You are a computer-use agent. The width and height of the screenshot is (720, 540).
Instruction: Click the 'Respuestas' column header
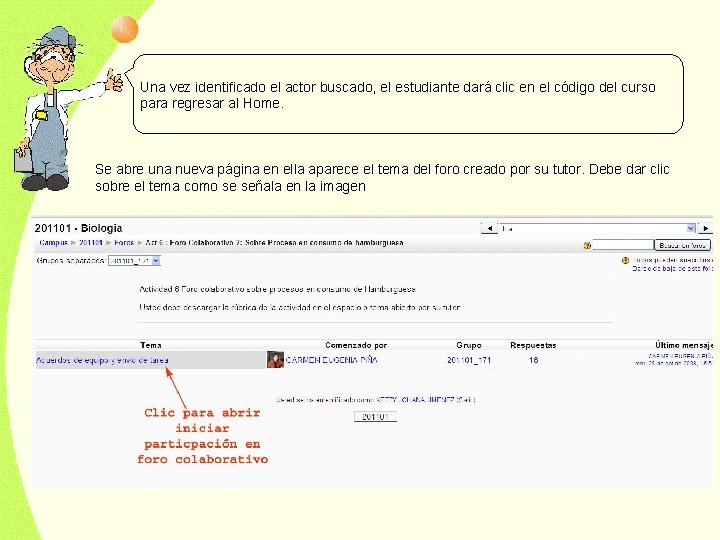pyautogui.click(x=533, y=345)
